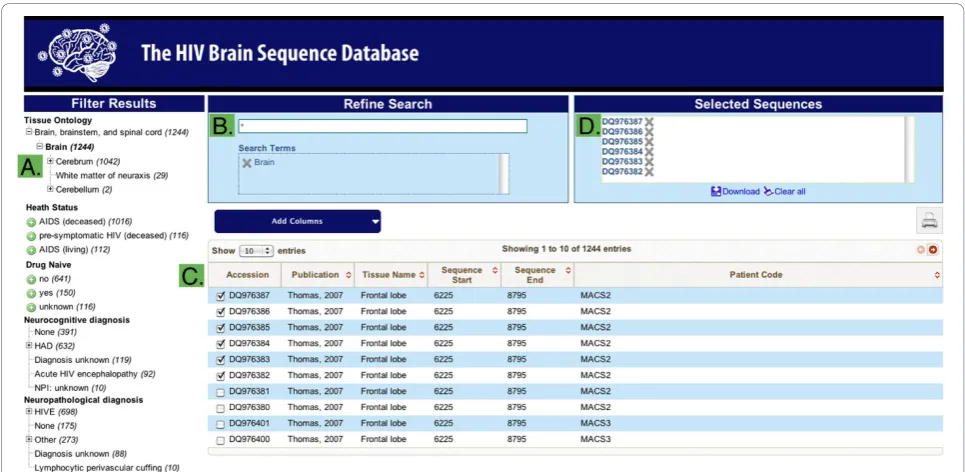Add pre-symptomatic HIV (deceased) filter
The height and width of the screenshot is (472, 965).
[31, 236]
